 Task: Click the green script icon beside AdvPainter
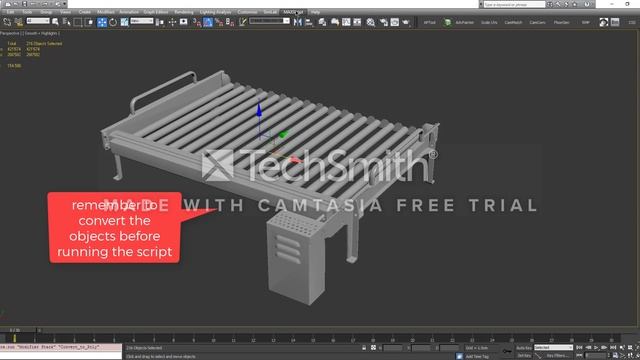[447, 22]
